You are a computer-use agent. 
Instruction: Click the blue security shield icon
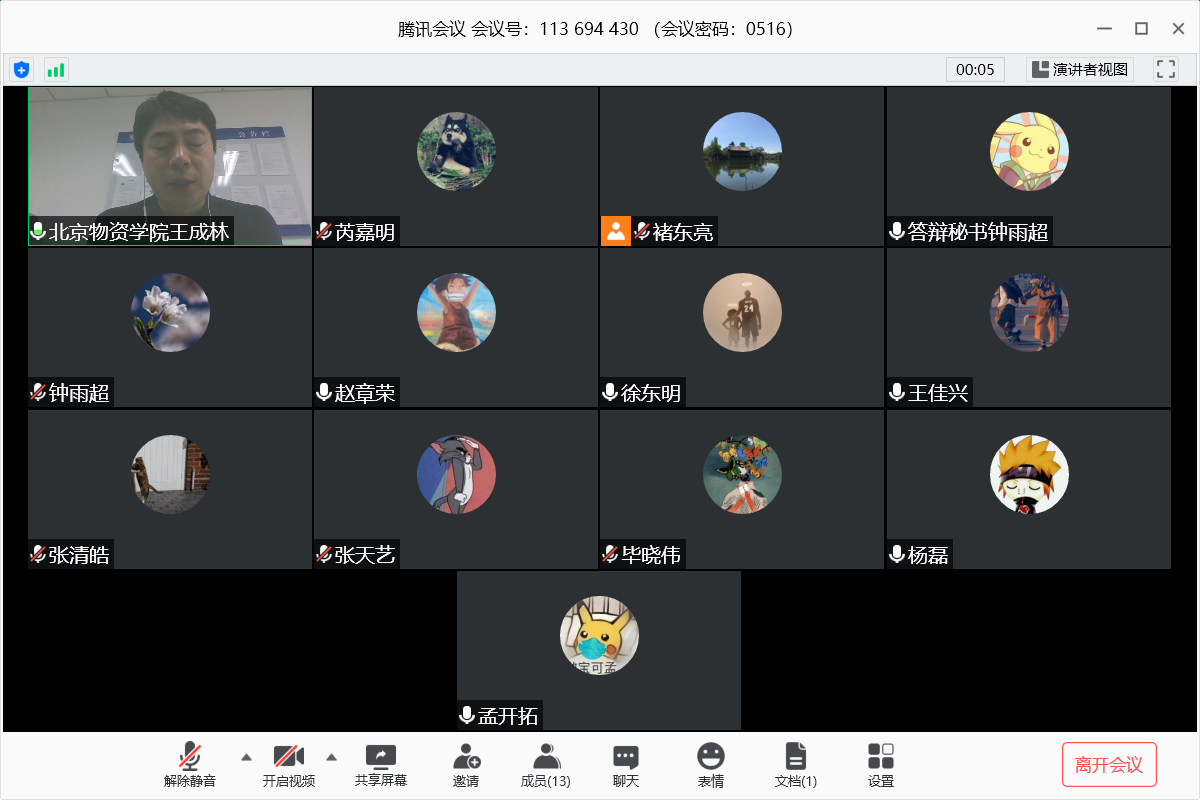21,70
